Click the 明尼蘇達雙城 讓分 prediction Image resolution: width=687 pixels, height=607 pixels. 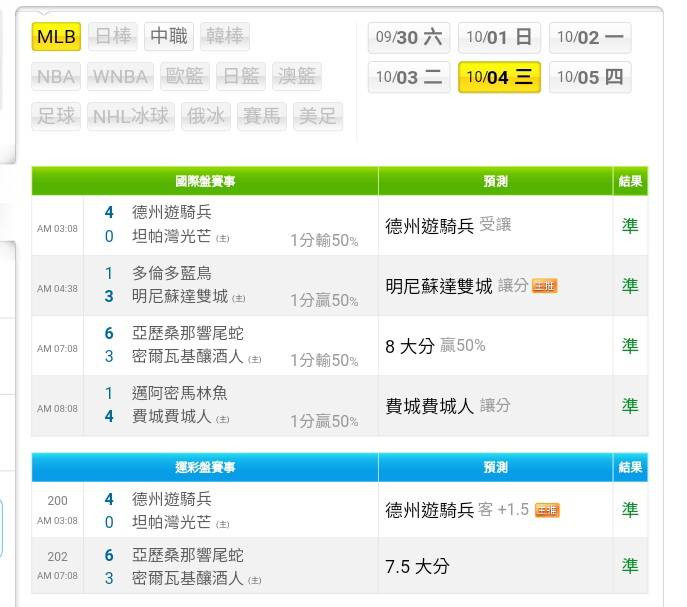(457, 287)
